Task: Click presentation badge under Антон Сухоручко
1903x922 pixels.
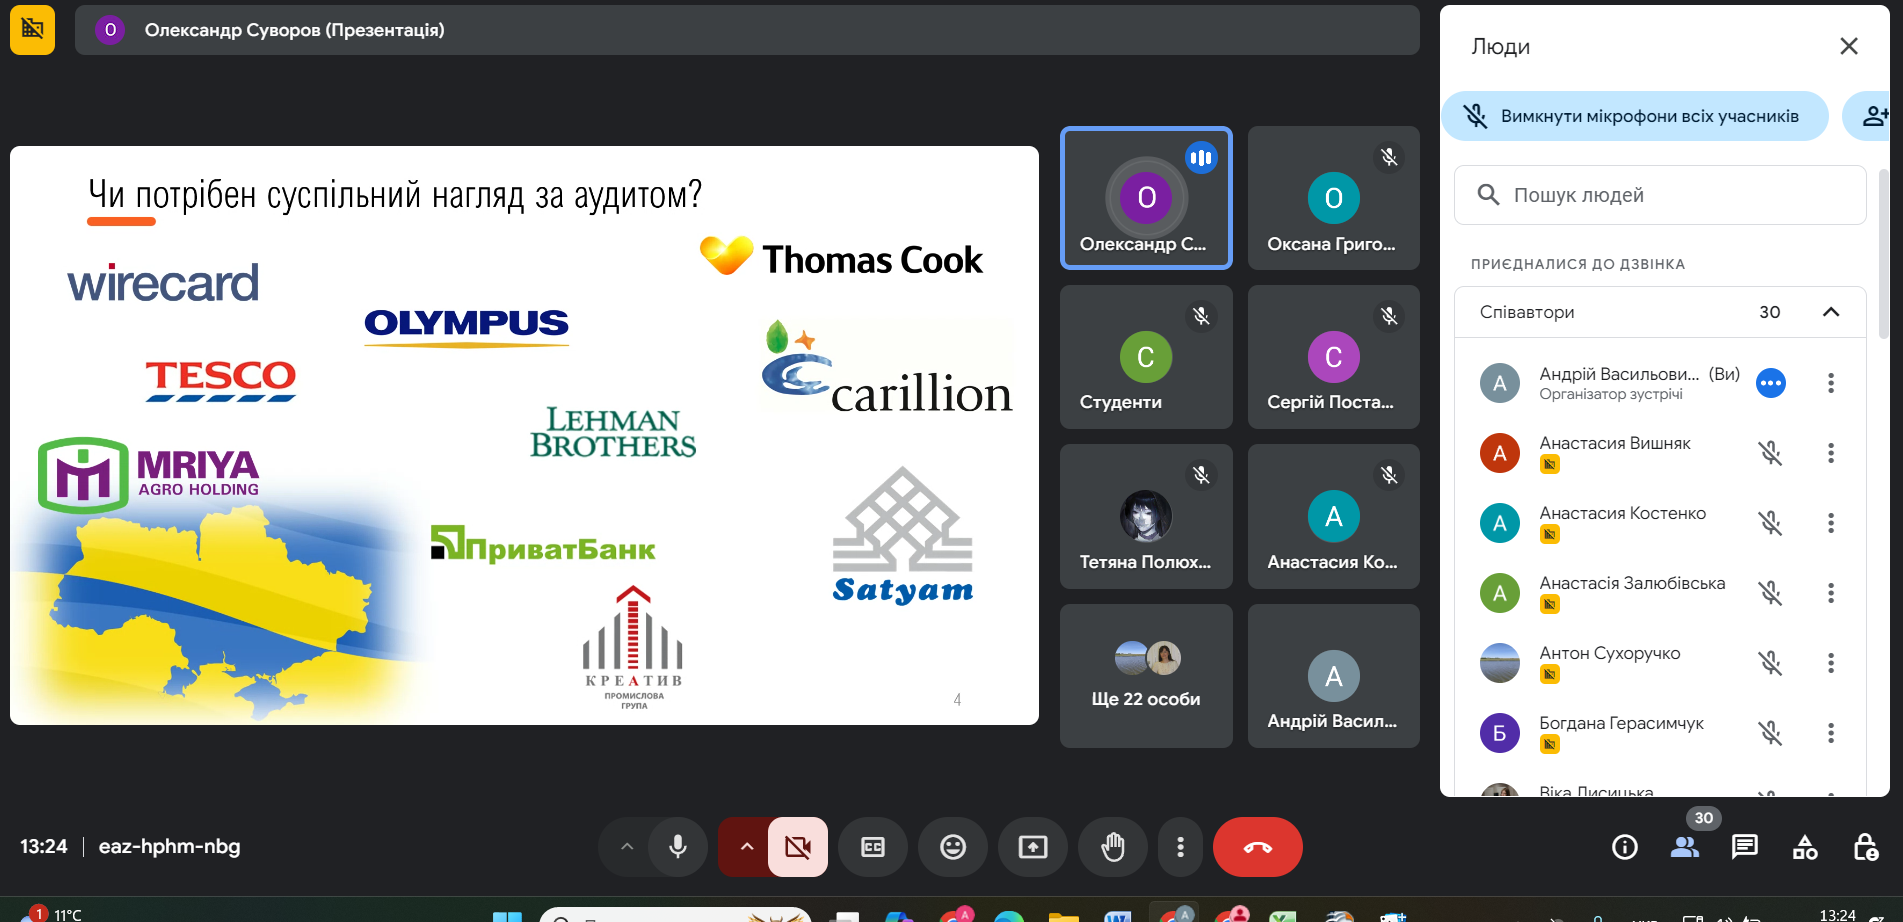Action: click(1549, 674)
